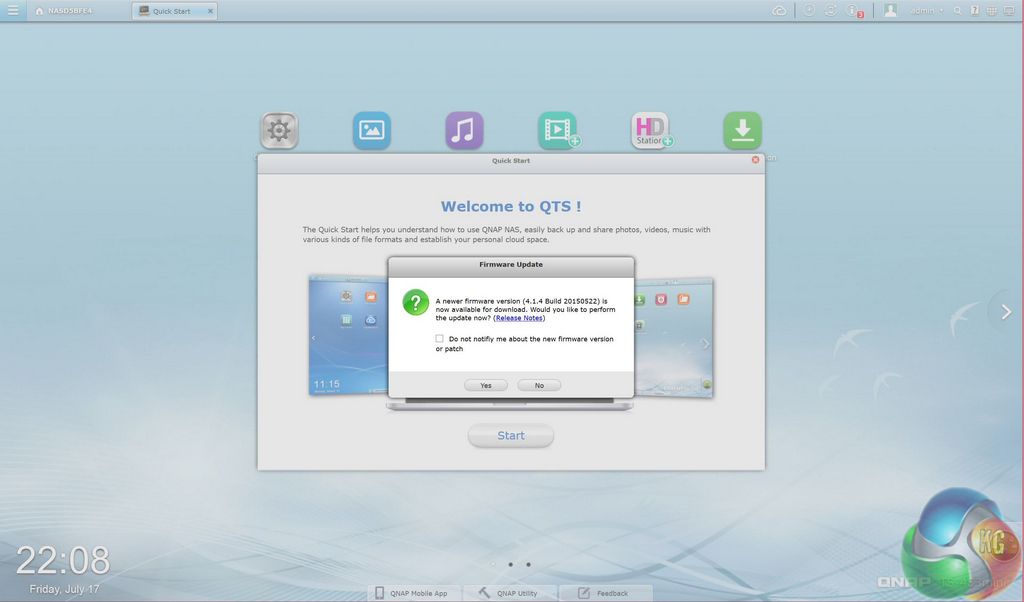This screenshot has width=1024, height=602.
Task: Open background tasks clock icon
Action: 809,10
